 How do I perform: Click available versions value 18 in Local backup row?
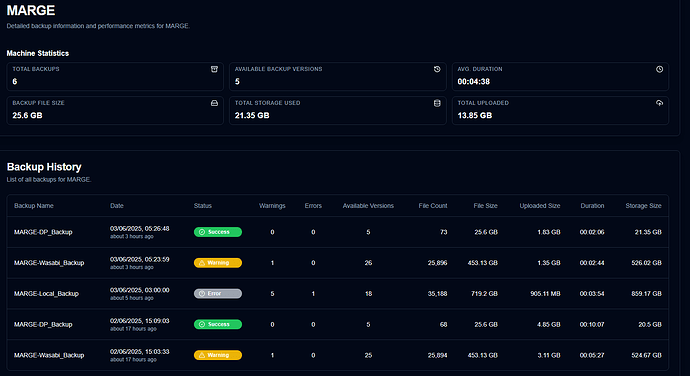point(368,294)
